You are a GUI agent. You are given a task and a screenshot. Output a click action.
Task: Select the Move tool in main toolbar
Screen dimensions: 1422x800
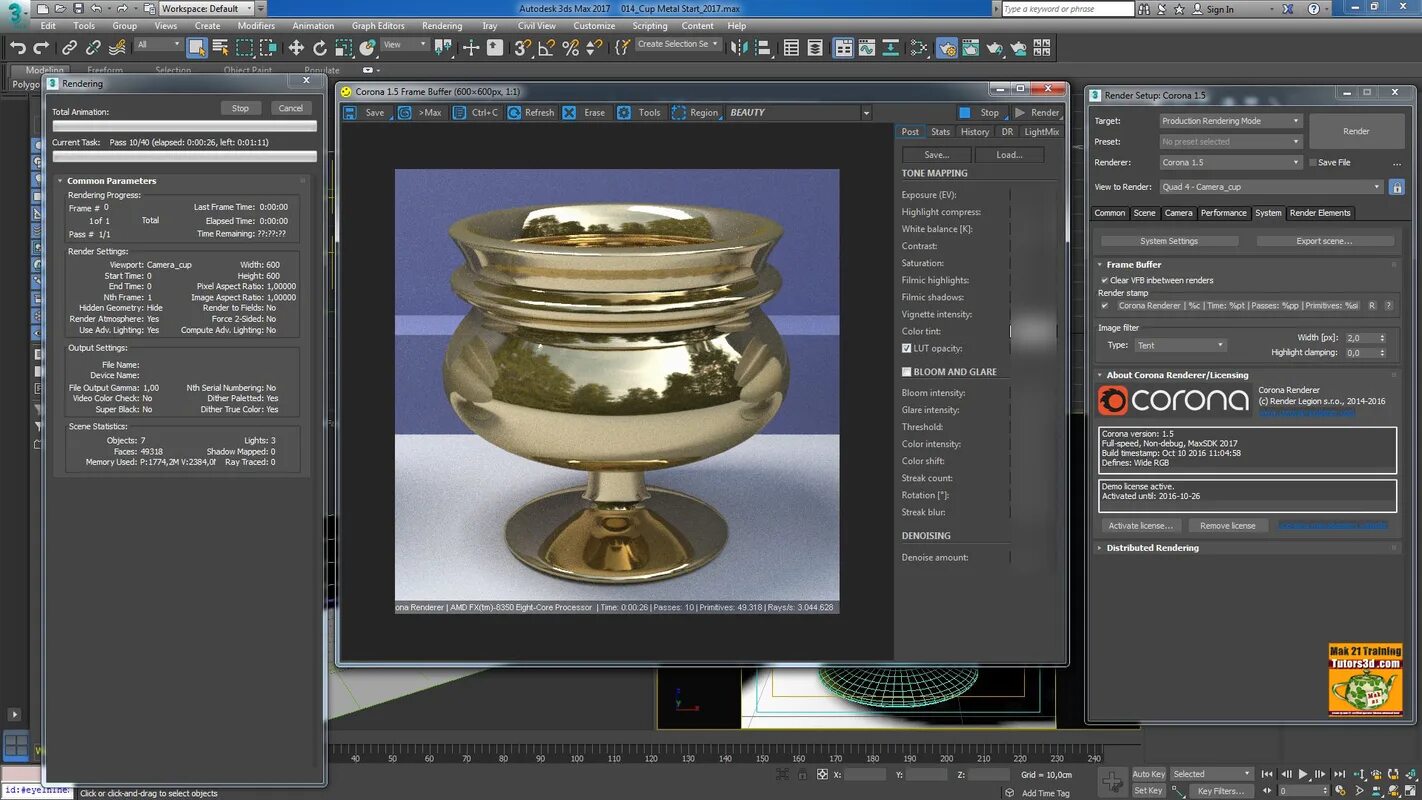pos(296,47)
